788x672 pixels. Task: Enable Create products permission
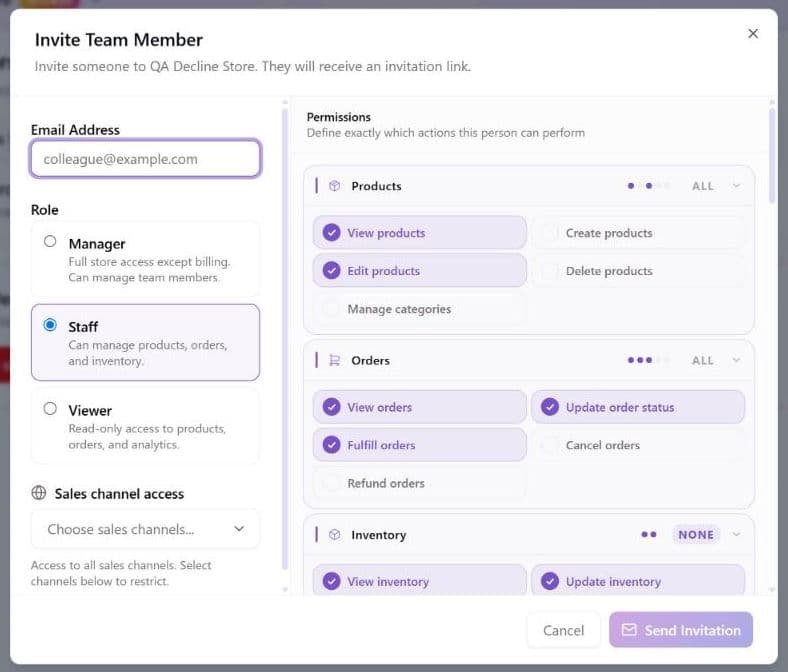tap(638, 233)
